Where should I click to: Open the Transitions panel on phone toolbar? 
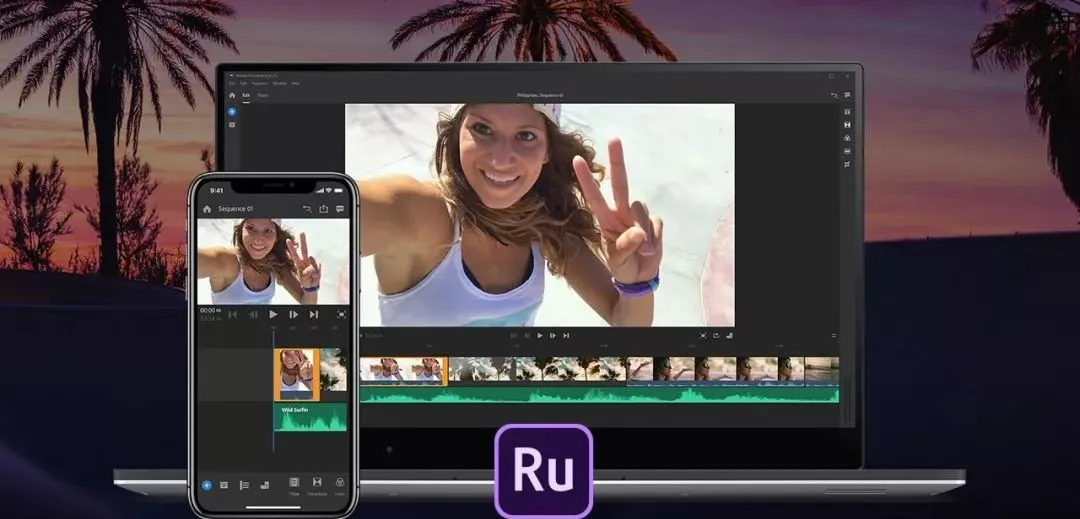tap(317, 485)
